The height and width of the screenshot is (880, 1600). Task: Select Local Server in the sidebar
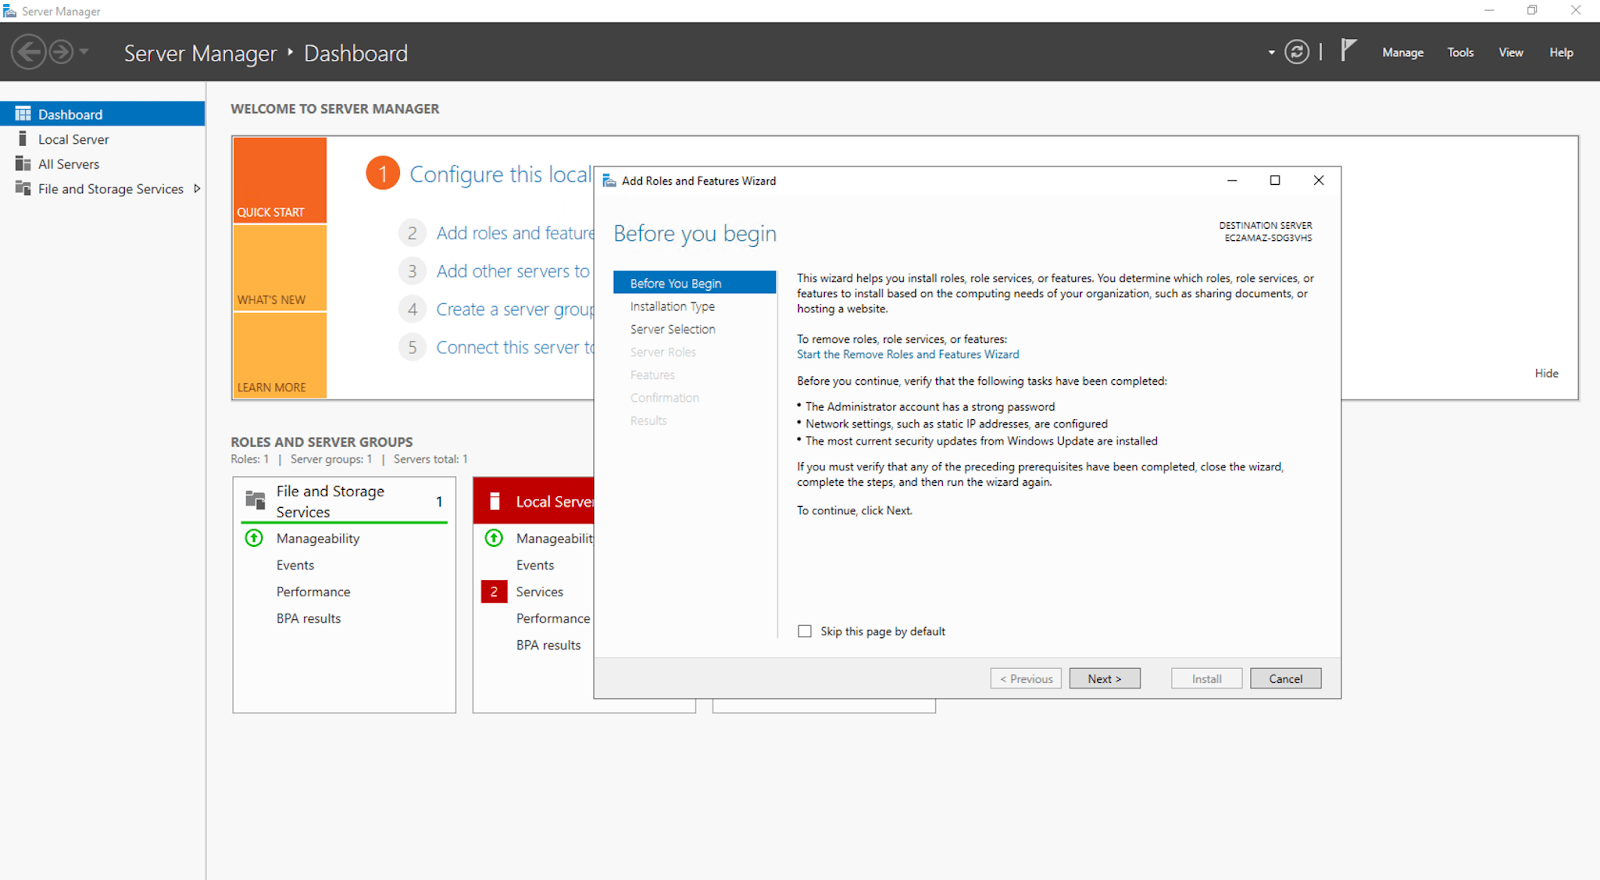pos(102,139)
